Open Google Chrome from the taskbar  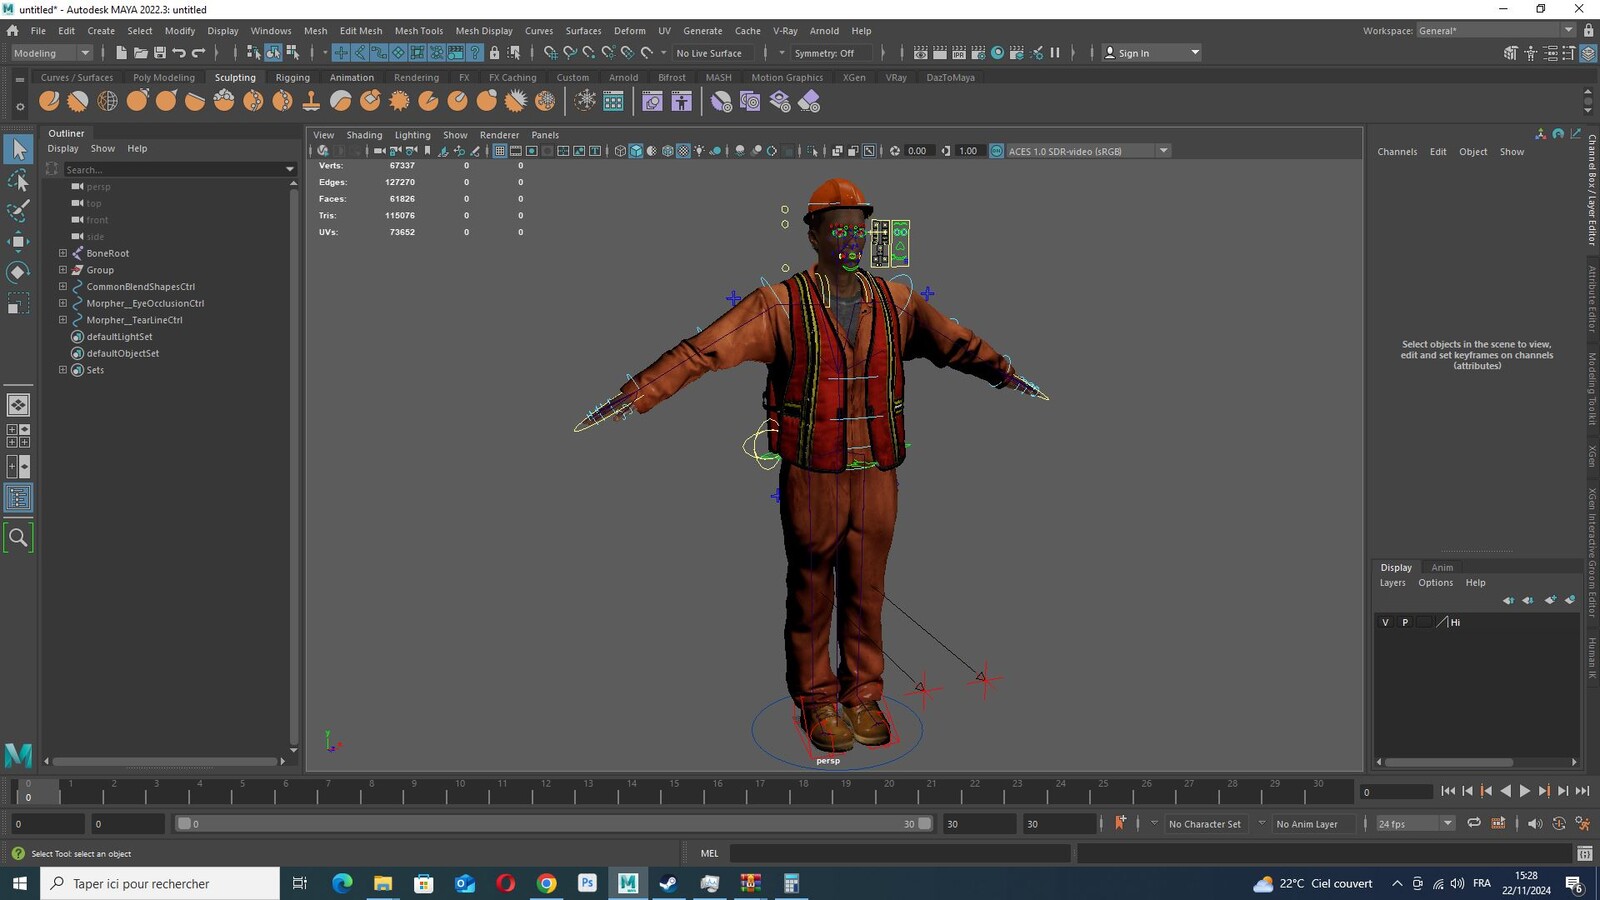546,883
